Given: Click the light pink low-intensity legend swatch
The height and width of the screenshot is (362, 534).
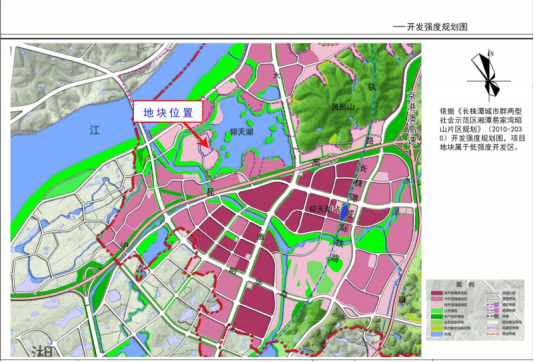Looking at the screenshot, I should point(437,305).
